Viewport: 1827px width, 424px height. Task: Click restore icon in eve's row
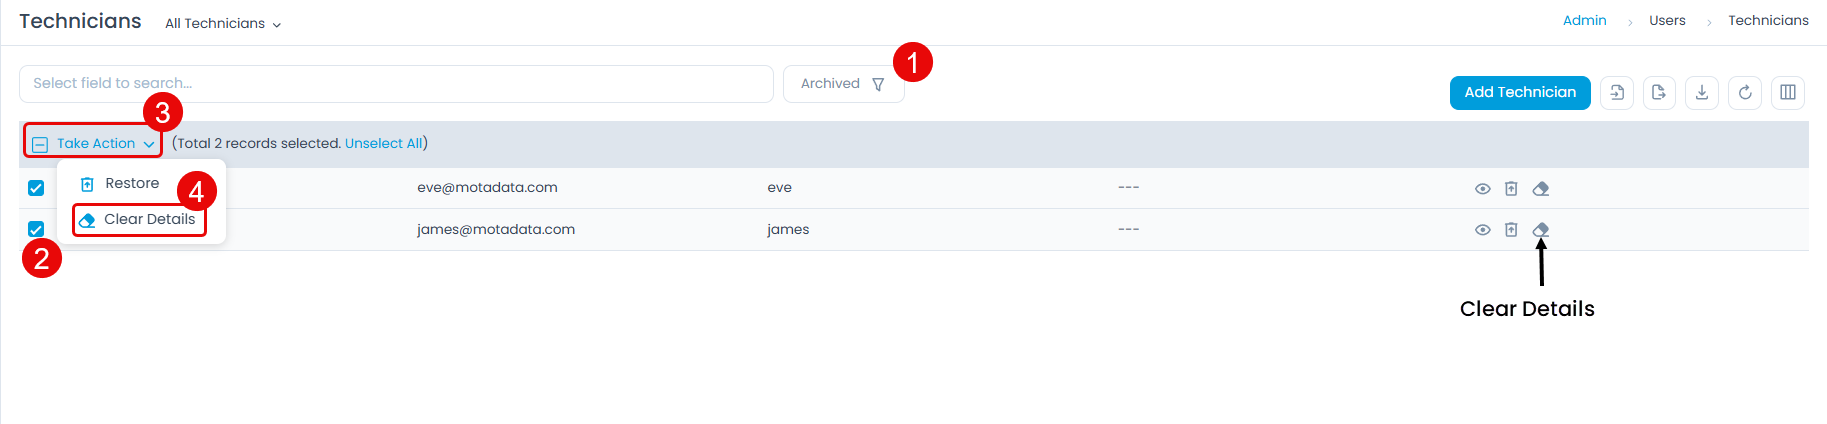pyautogui.click(x=1511, y=189)
